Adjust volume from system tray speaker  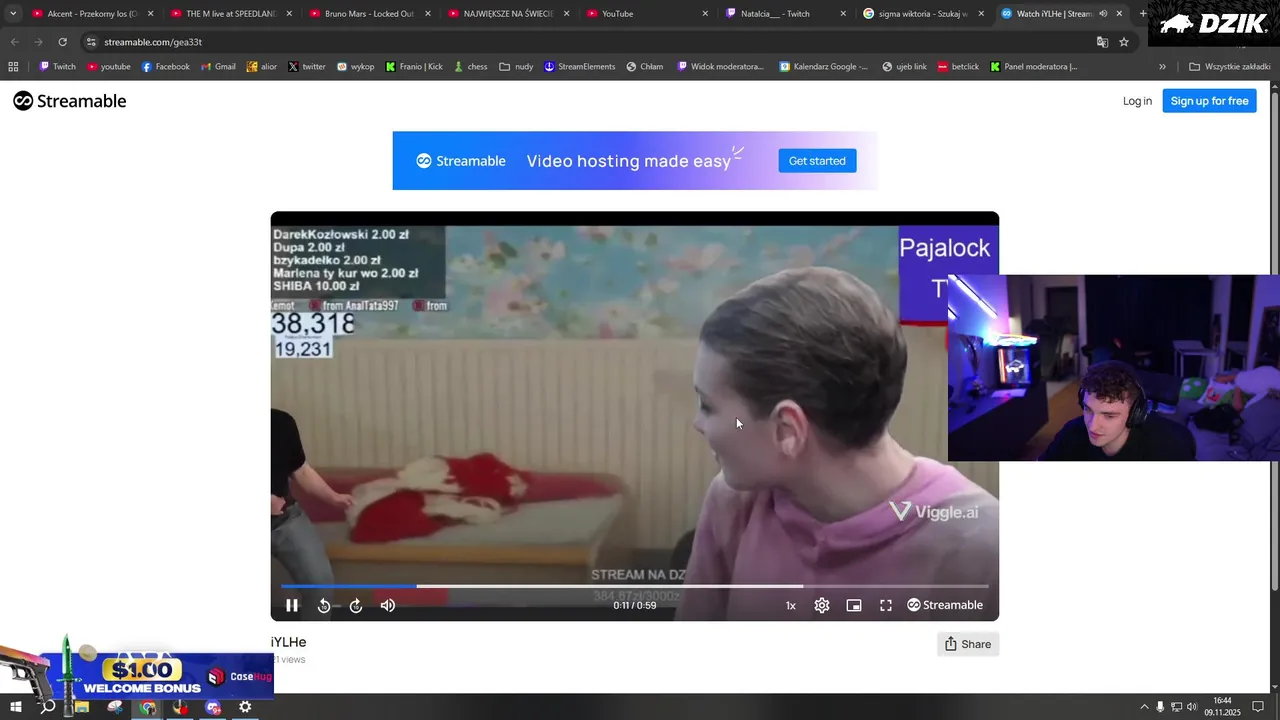(1192, 707)
